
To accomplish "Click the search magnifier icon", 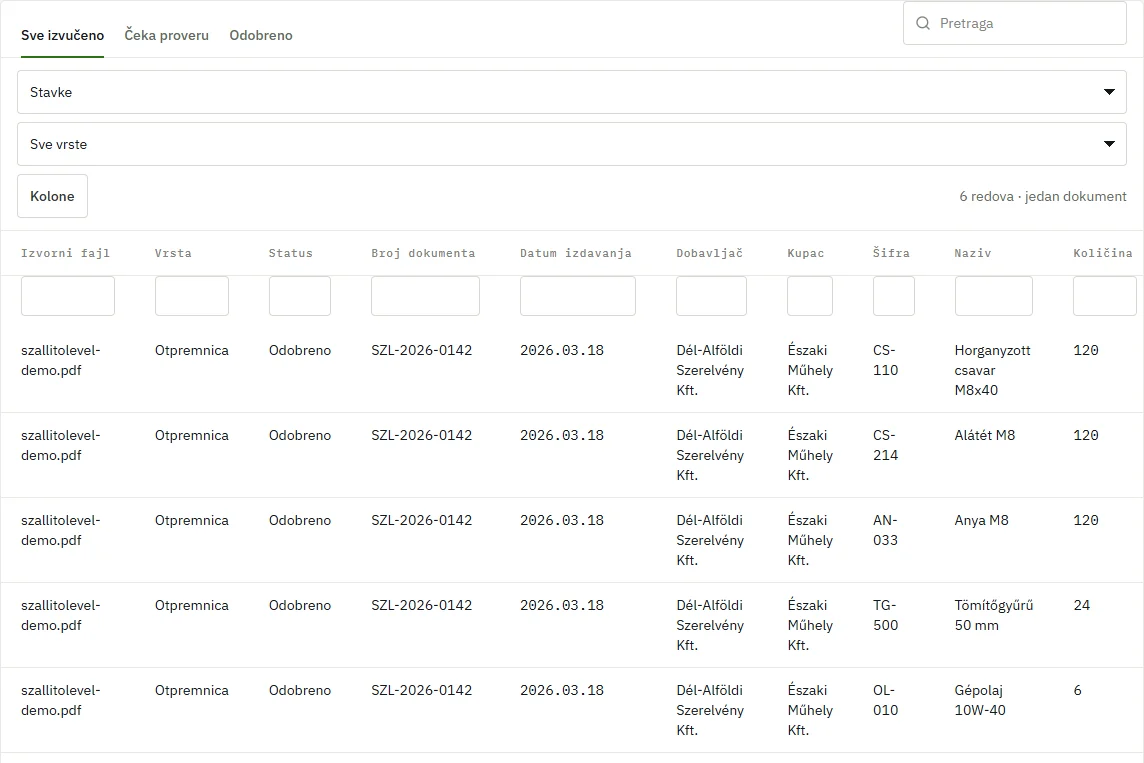I will [923, 23].
